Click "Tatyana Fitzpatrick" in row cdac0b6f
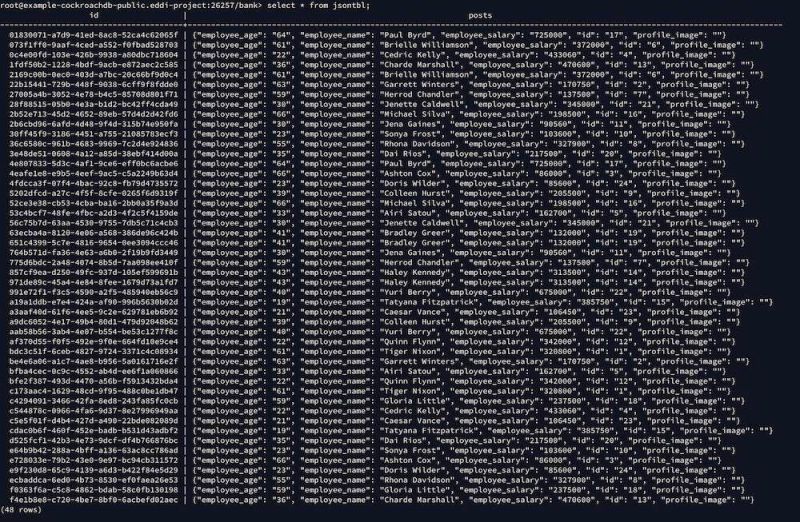The width and height of the screenshot is (800, 522). coord(429,431)
